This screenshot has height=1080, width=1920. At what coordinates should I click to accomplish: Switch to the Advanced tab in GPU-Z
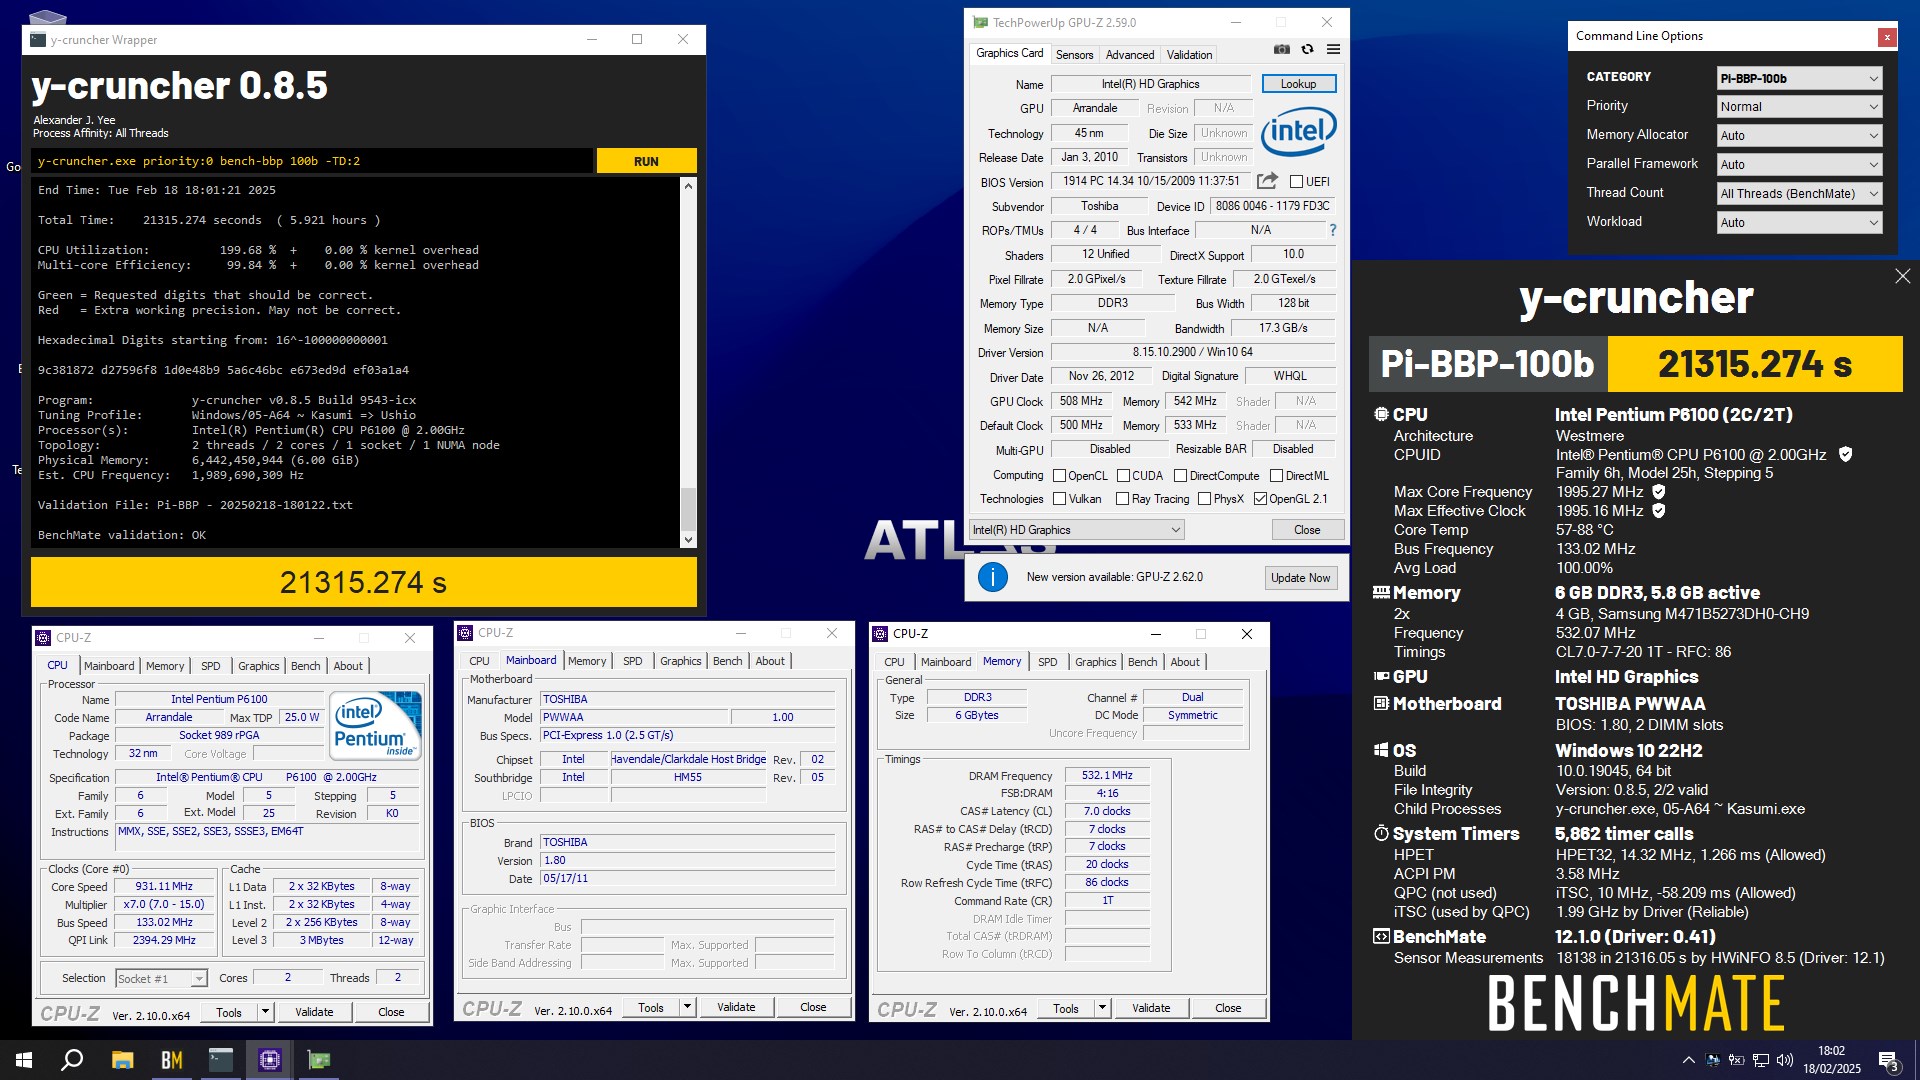[x=1130, y=55]
